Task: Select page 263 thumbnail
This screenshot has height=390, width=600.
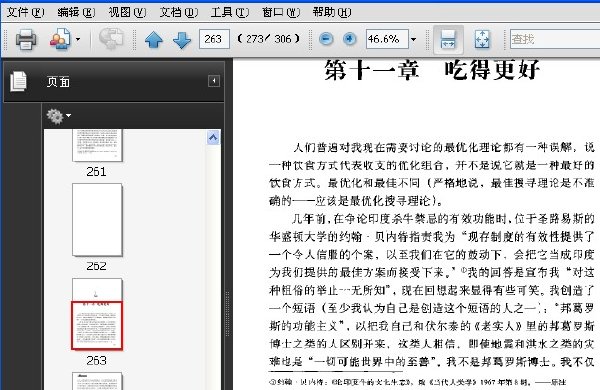Action: pos(97,314)
